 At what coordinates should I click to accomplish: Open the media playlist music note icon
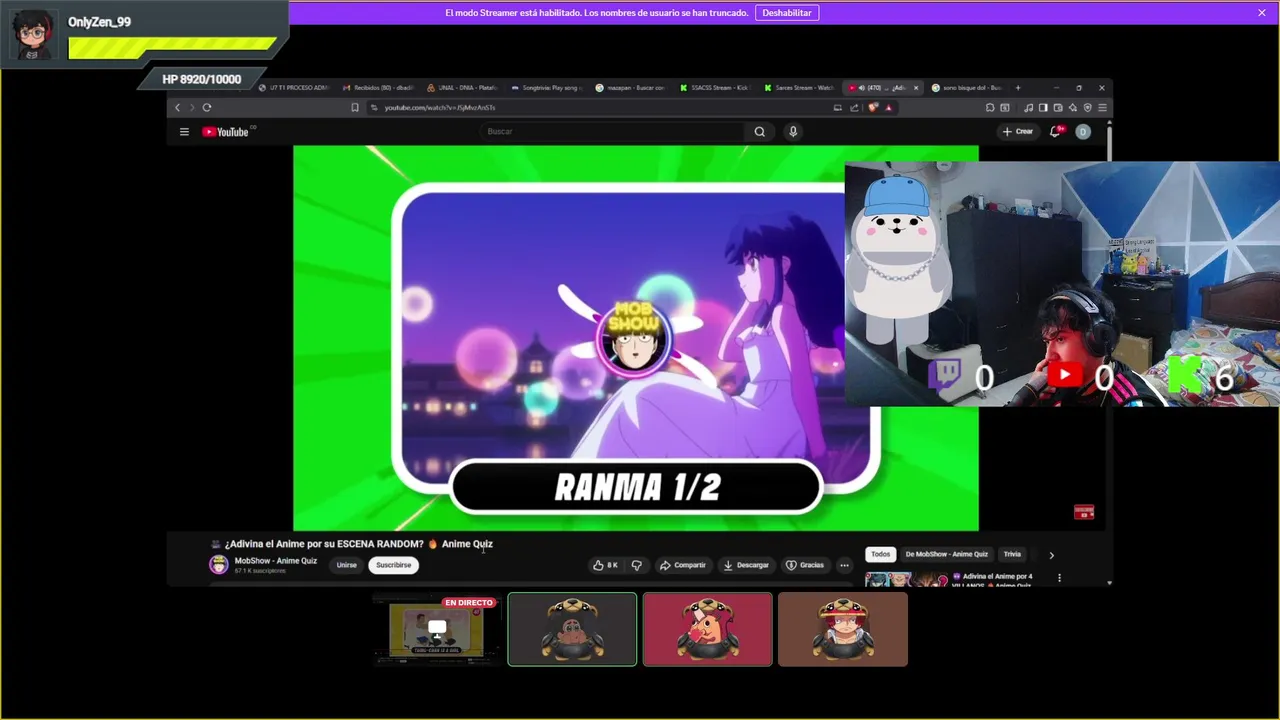point(1028,107)
